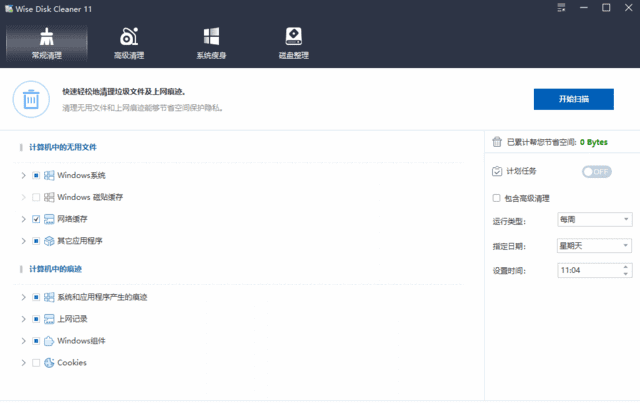
Task: Click the Windows系统 icon
Action: (x=49, y=176)
